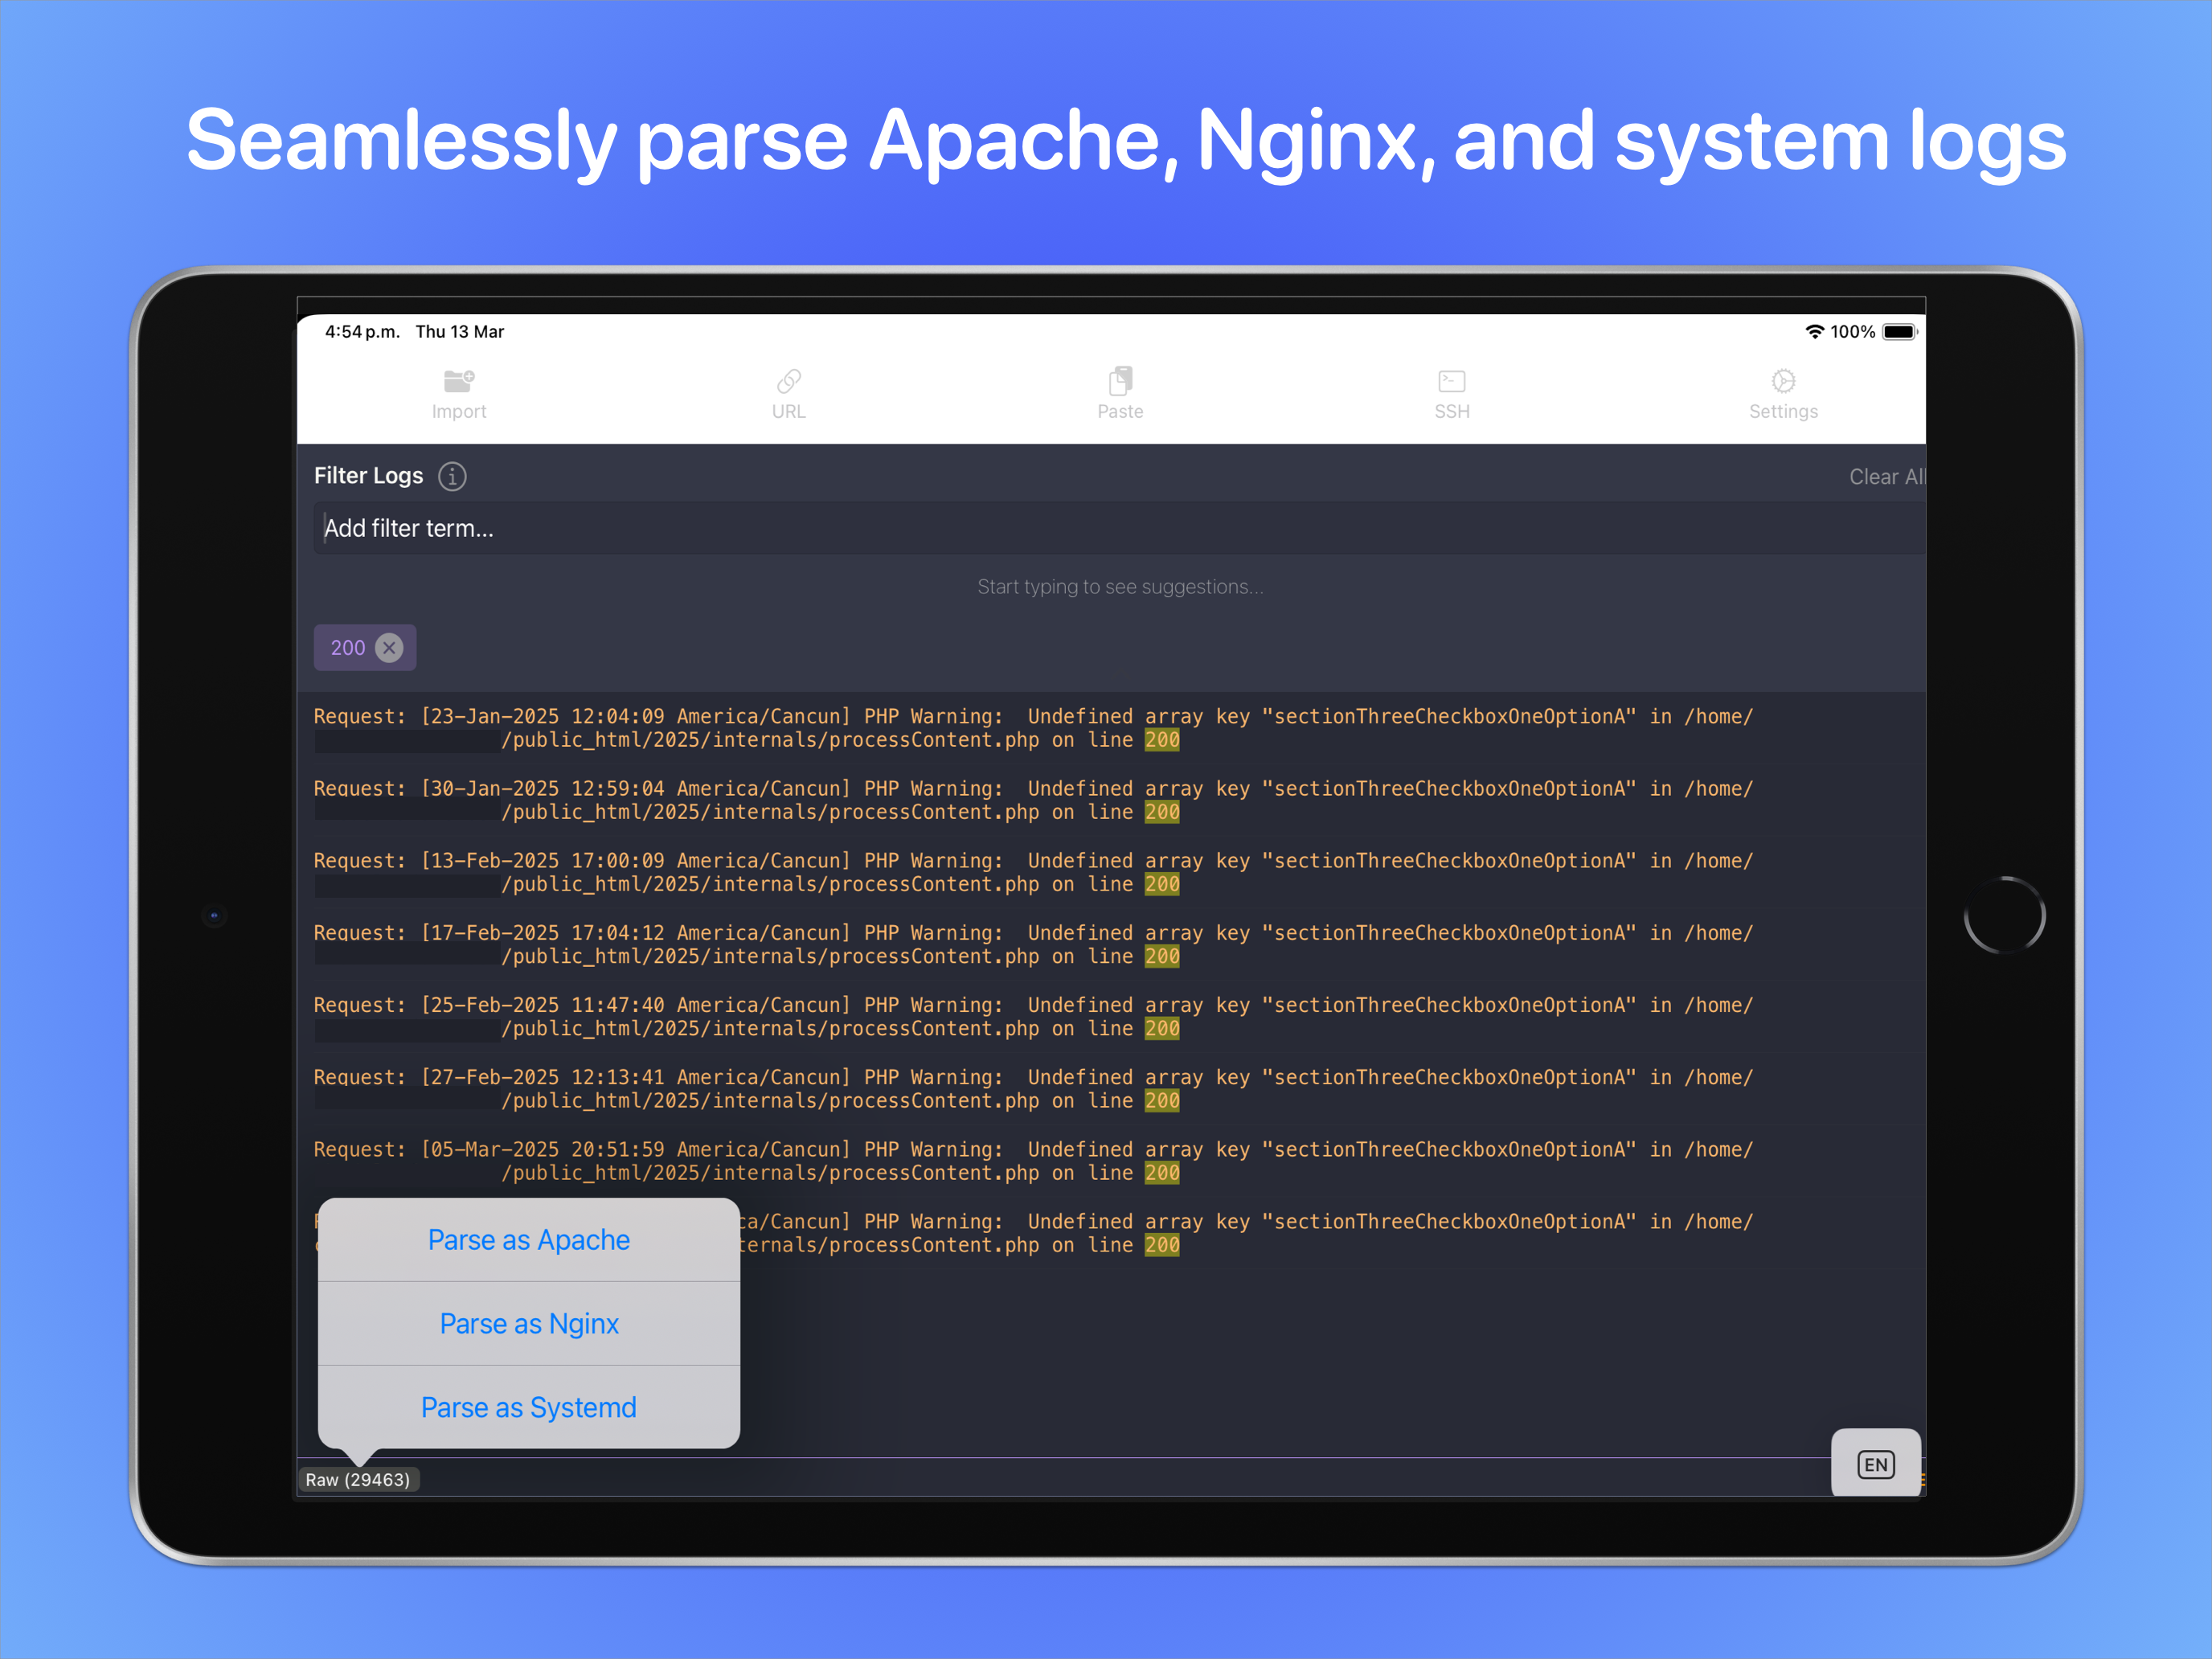Select log entry dated 25-Feb-2025 11:47:40

[x=1110, y=1017]
